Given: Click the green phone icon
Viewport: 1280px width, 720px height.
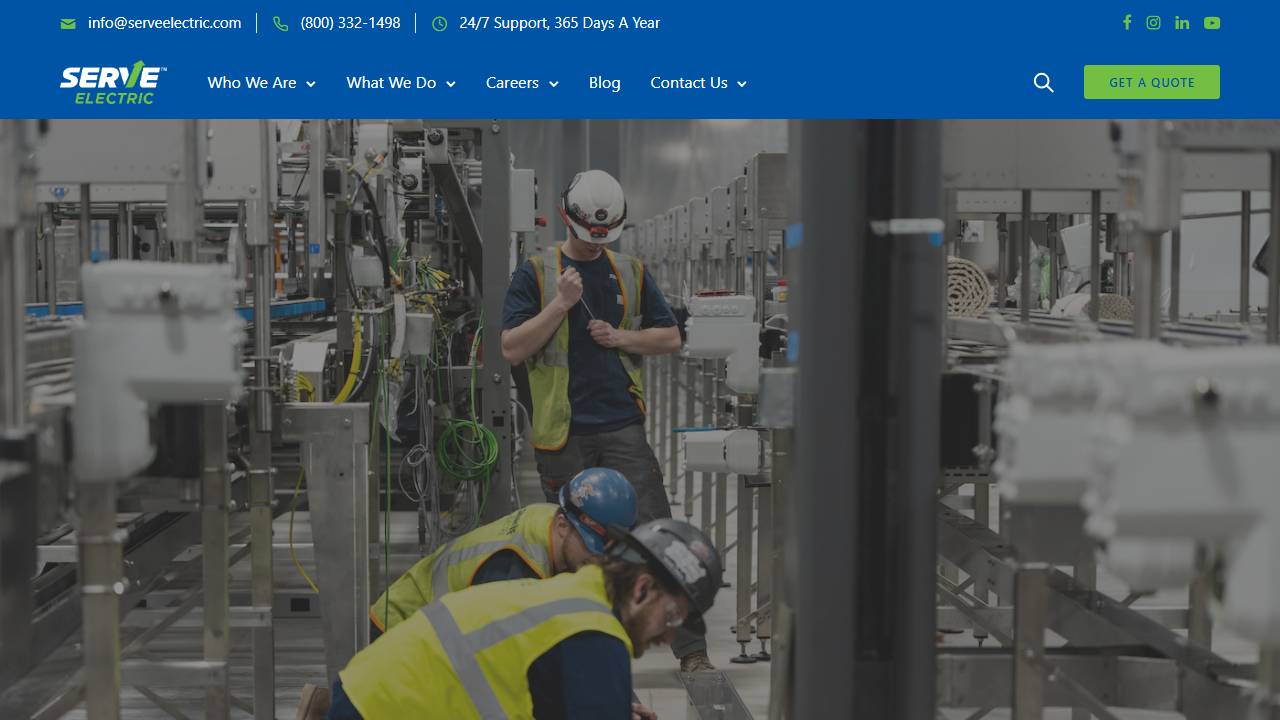Looking at the screenshot, I should (281, 24).
